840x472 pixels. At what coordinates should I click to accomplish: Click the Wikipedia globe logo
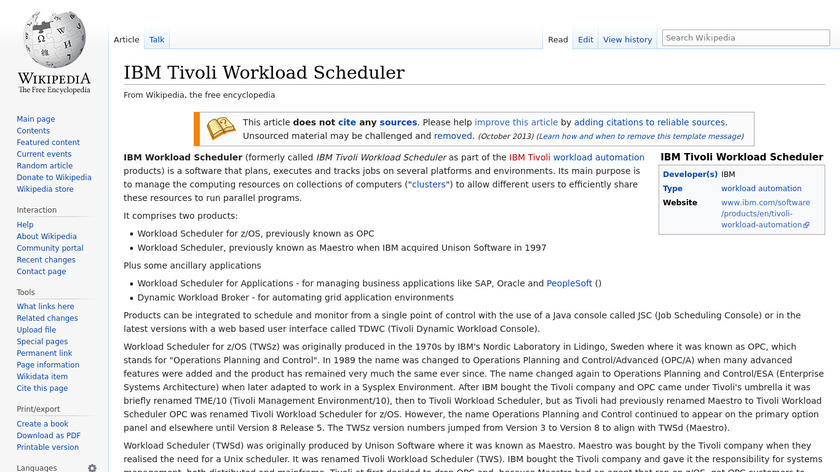(54, 39)
